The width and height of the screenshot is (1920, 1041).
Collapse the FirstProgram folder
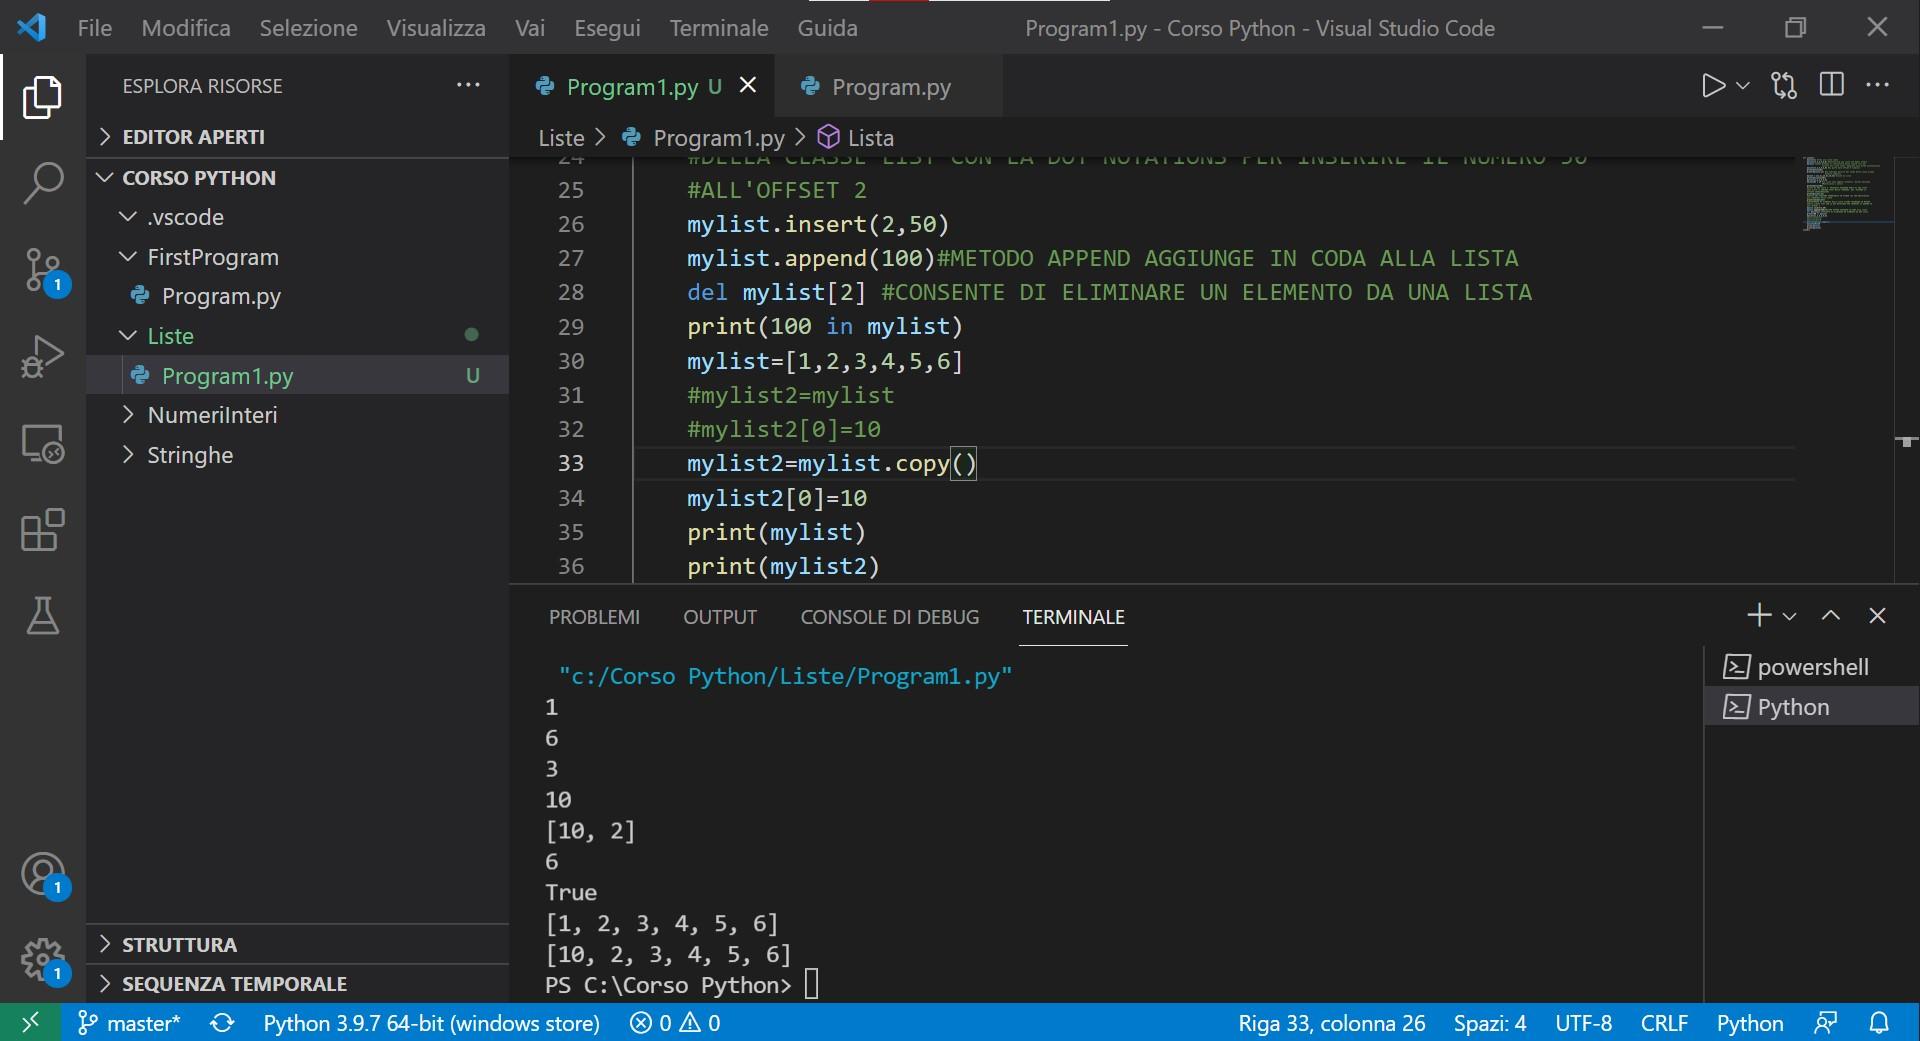[x=298, y=257]
